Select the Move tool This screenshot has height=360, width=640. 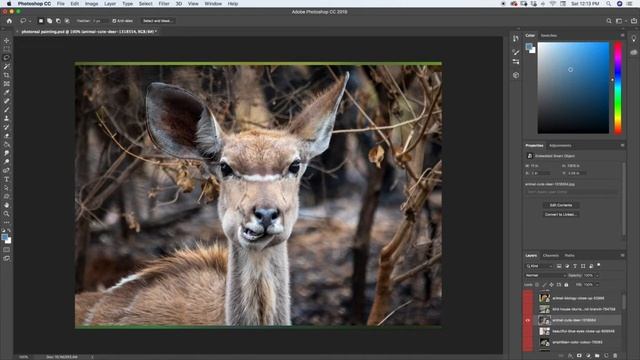click(x=7, y=40)
